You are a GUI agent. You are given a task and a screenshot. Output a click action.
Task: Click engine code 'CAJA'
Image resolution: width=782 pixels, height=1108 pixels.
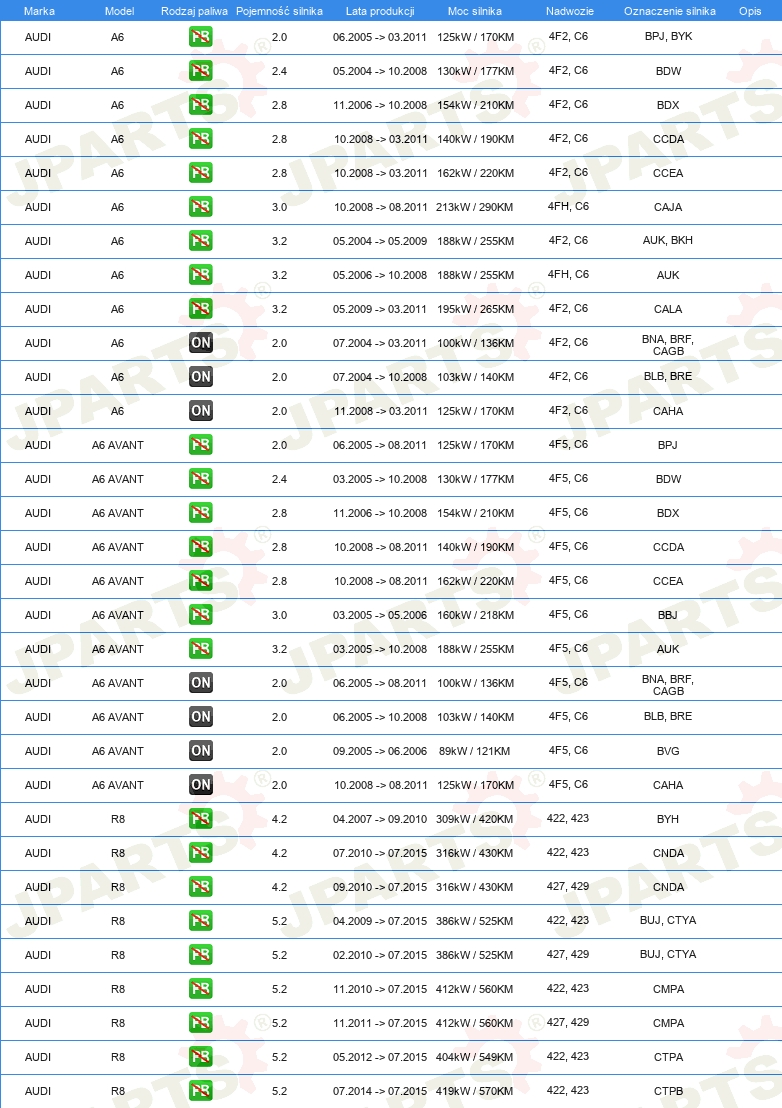[668, 207]
